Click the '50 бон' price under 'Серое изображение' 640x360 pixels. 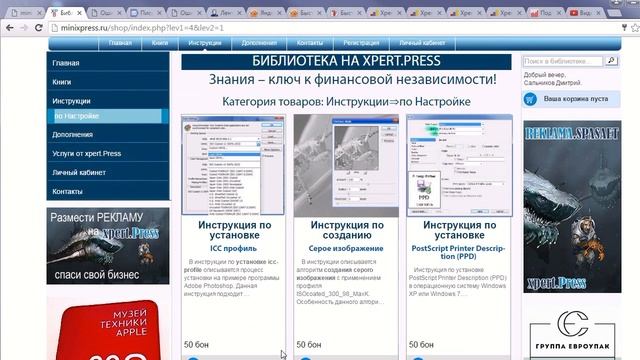[x=309, y=345]
